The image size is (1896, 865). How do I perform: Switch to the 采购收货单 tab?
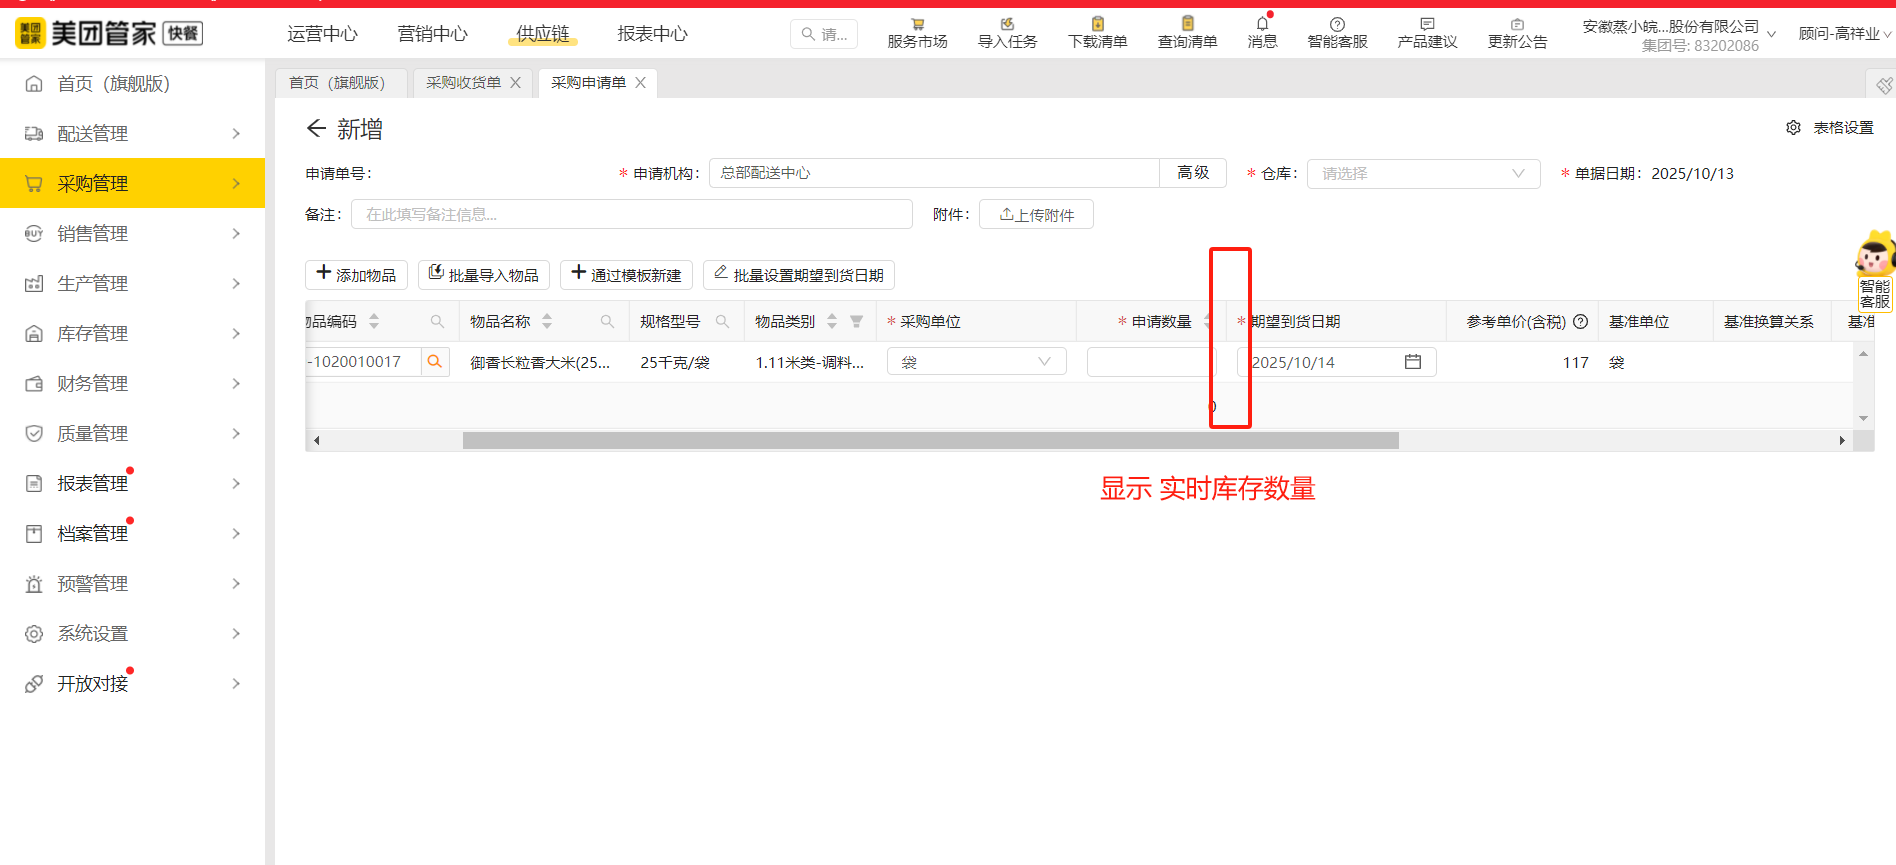pos(463,83)
